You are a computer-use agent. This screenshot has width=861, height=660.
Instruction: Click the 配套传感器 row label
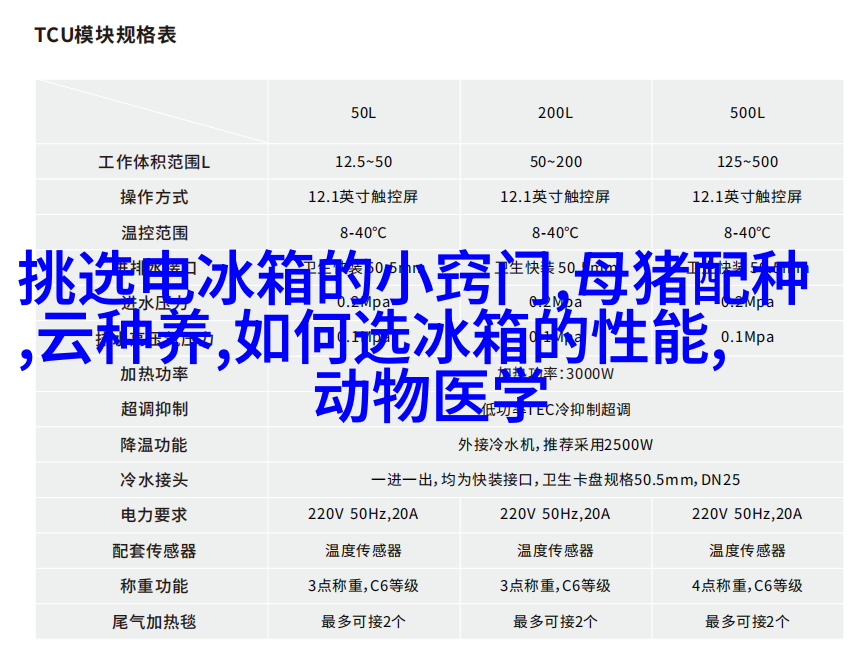point(154,551)
